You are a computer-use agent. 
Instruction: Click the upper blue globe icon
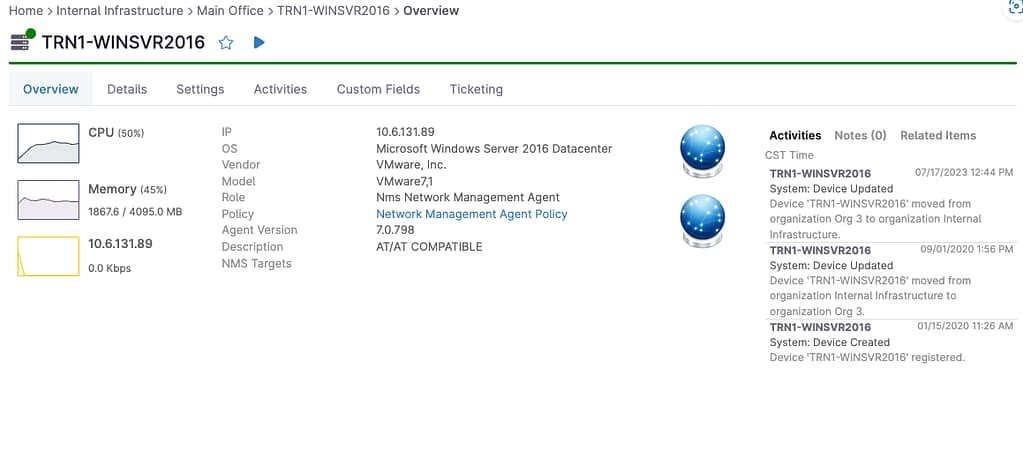[x=701, y=147]
